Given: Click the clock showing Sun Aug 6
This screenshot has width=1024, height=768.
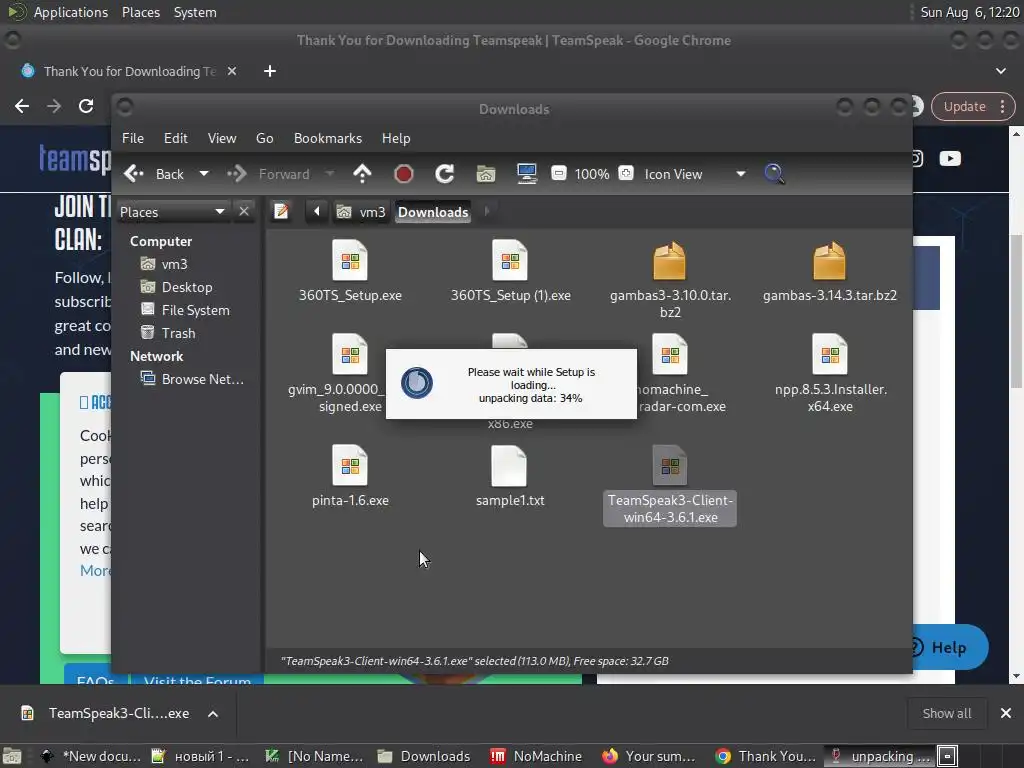Looking at the screenshot, I should (x=970, y=12).
